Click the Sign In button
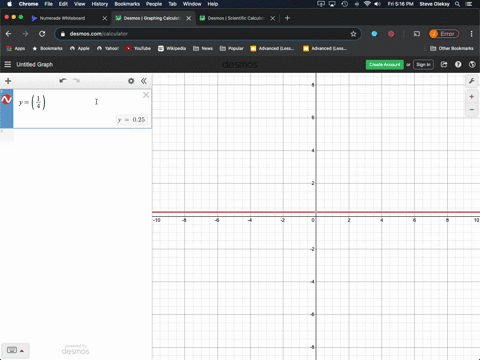The width and height of the screenshot is (480, 360). point(423,64)
